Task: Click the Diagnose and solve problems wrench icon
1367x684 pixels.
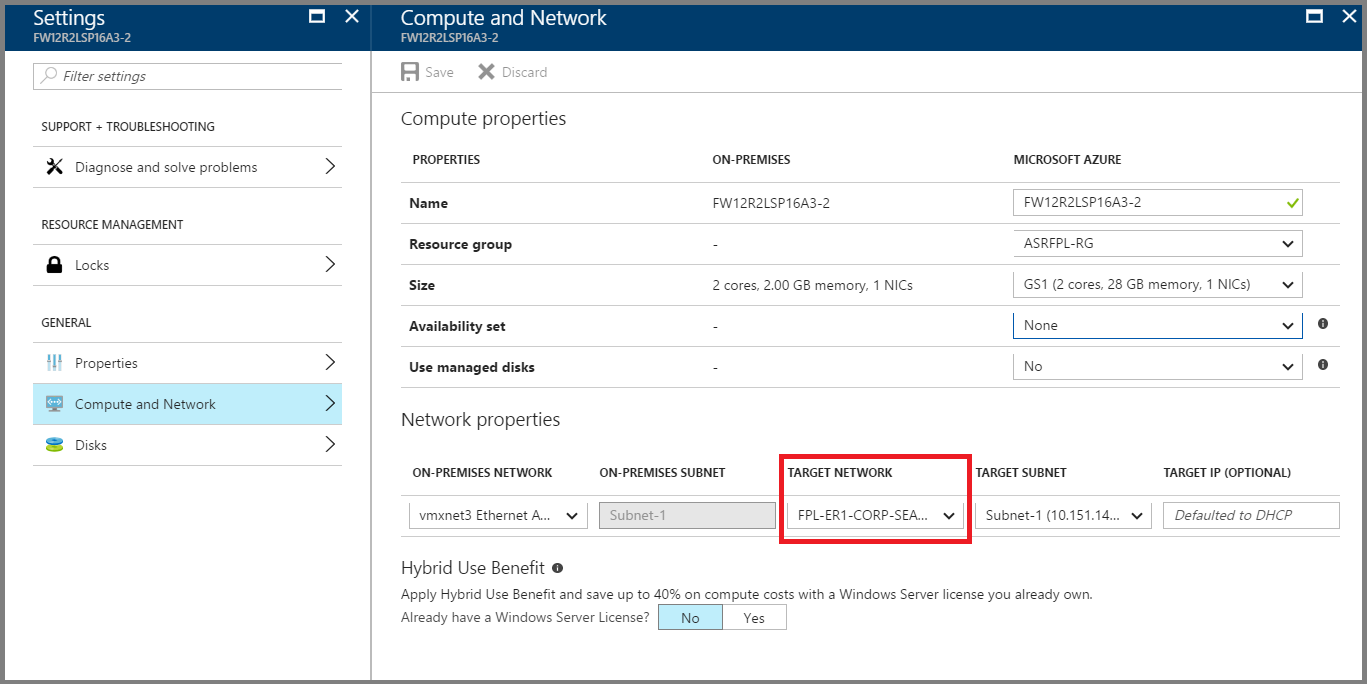Action: (x=55, y=166)
